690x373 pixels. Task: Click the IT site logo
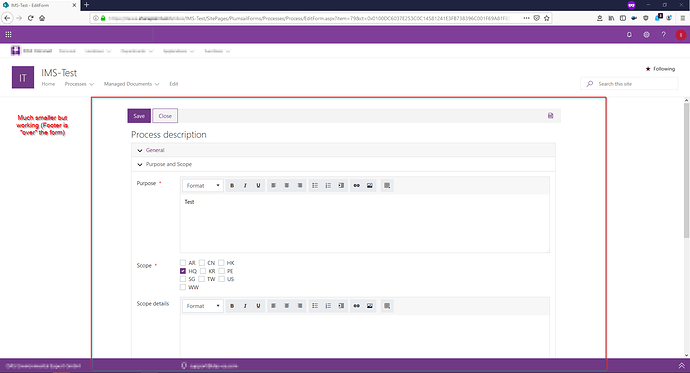point(23,77)
